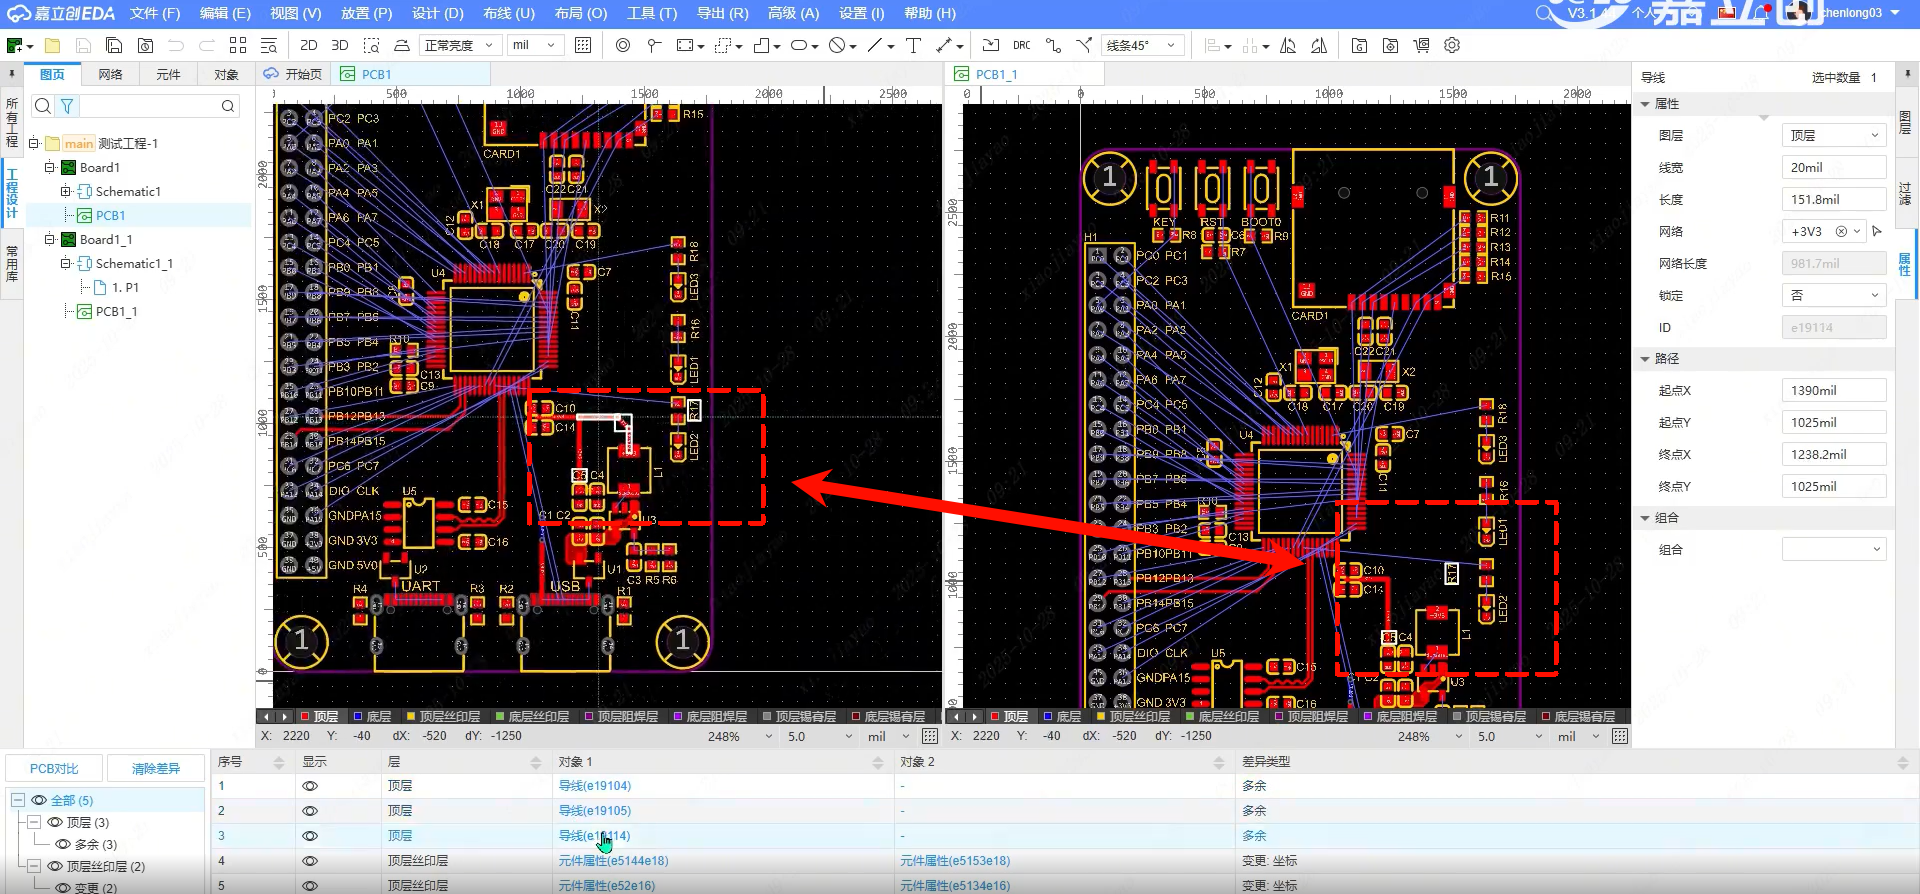Image resolution: width=1920 pixels, height=894 pixels.
Task: Switch to the 网络 tab
Action: tap(110, 74)
